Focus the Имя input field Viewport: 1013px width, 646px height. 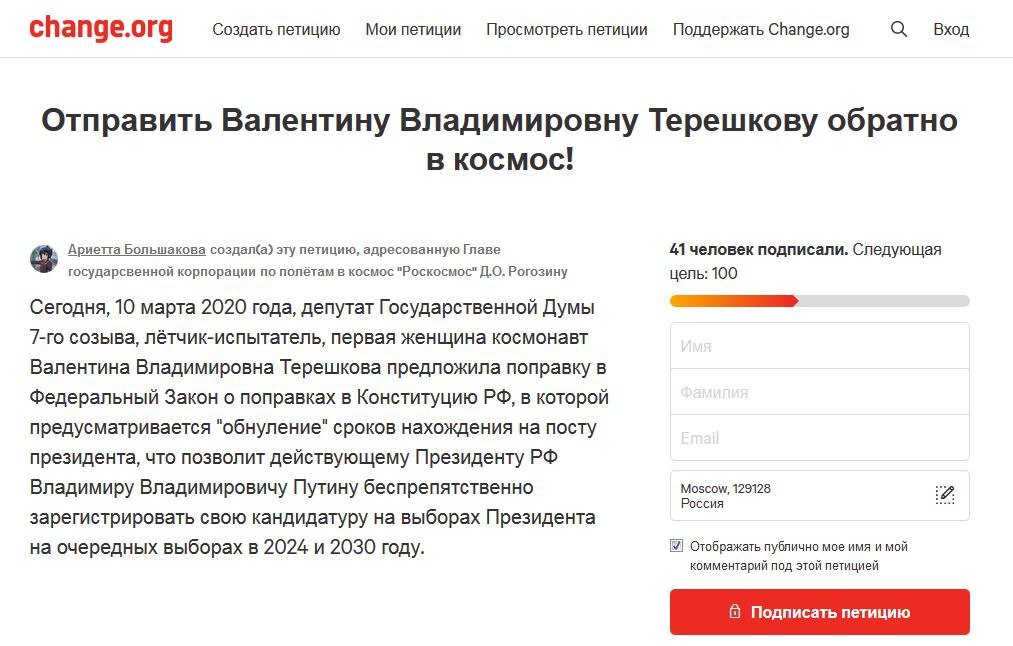click(820, 346)
